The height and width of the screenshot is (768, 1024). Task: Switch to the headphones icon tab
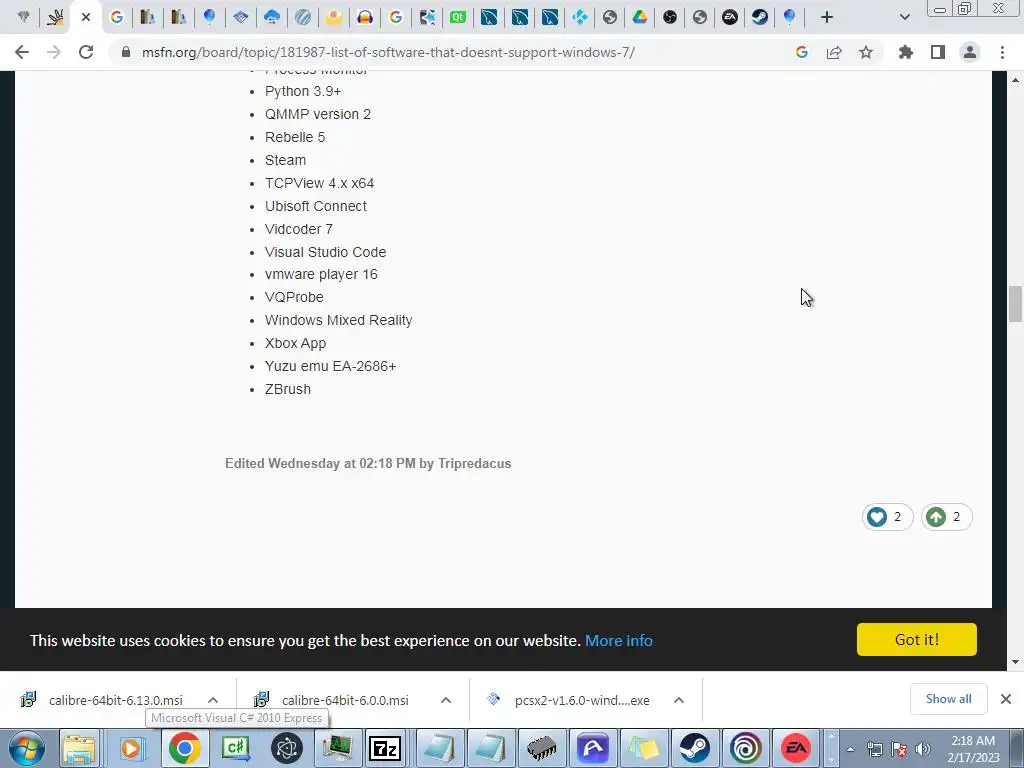pyautogui.click(x=364, y=18)
